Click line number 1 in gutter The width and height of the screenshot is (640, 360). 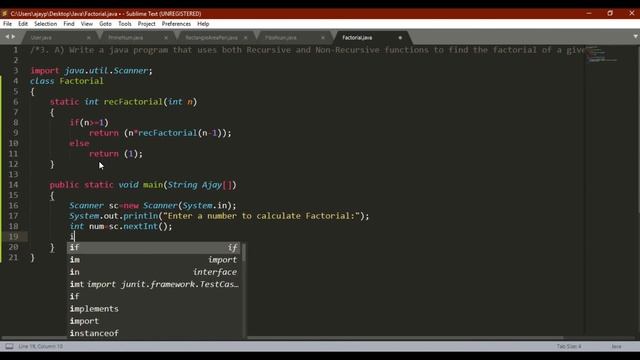15,50
